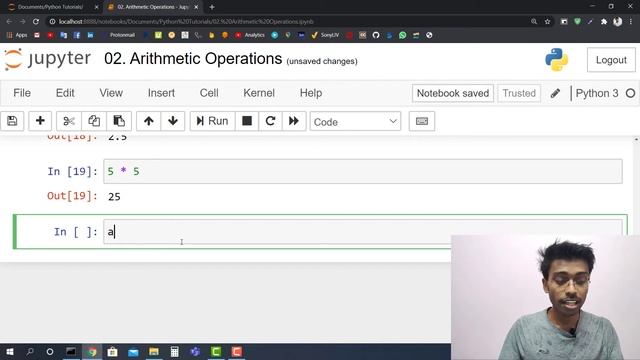Click the notebook vertical scrollbar up arrow
Image resolution: width=640 pixels, height=360 pixels.
coord(636,140)
